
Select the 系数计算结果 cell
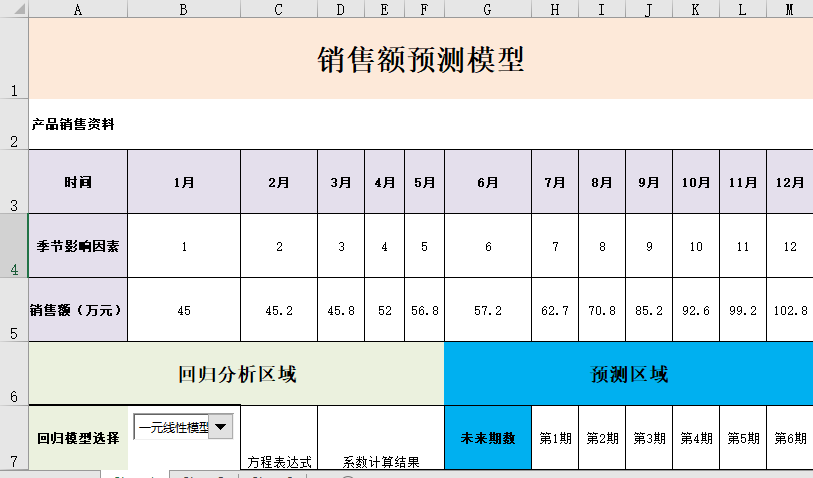pos(380,461)
